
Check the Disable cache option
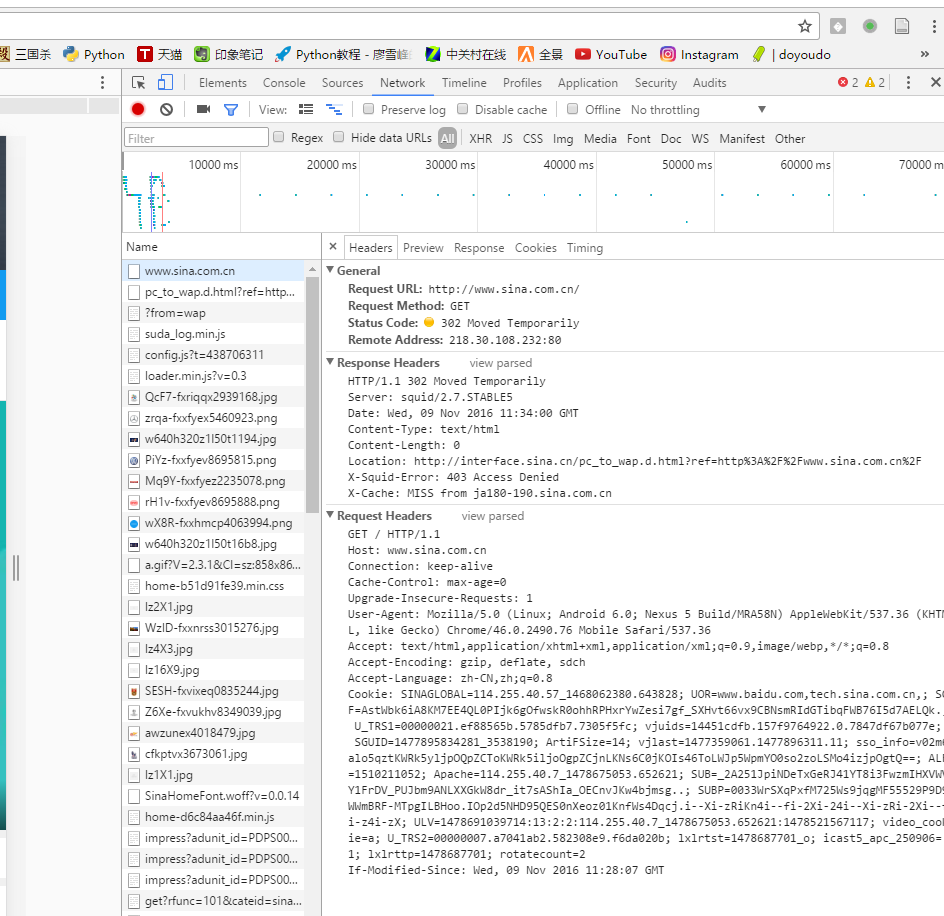[x=463, y=109]
